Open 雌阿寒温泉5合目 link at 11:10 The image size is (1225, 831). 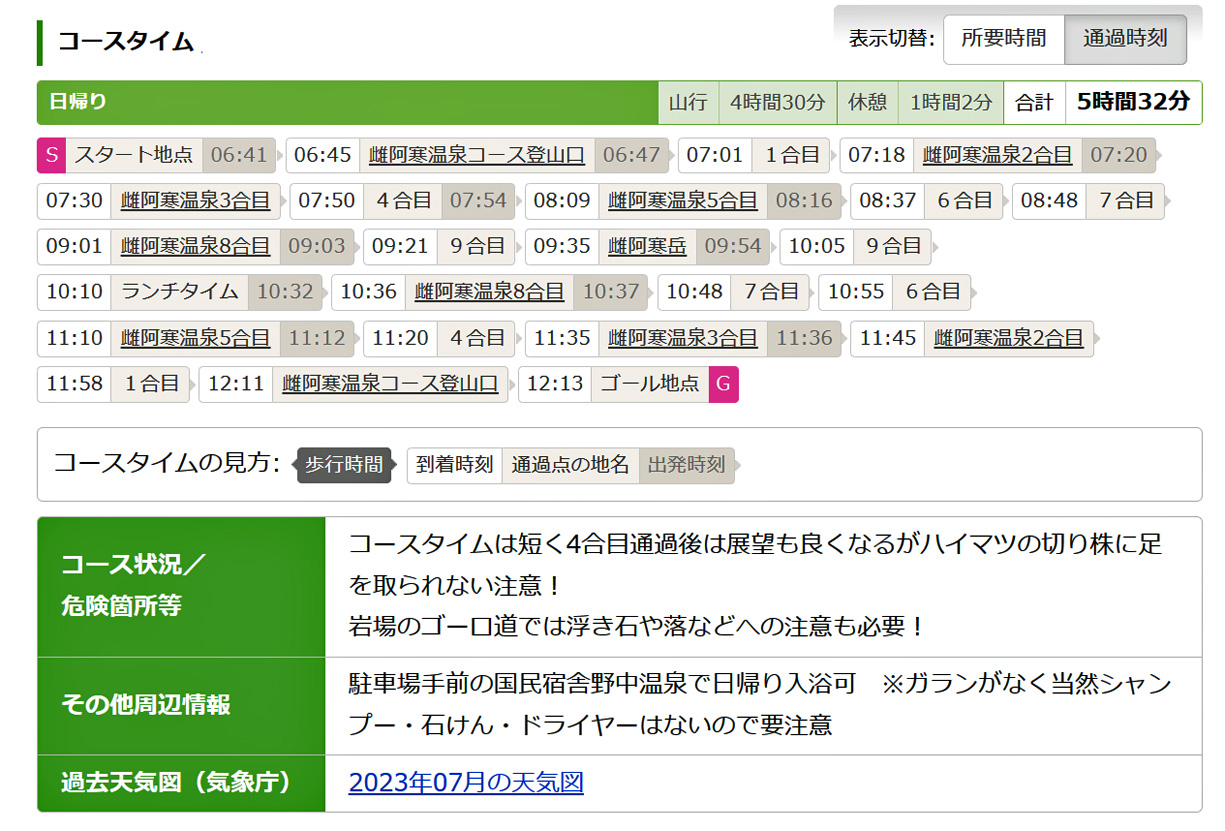pos(195,338)
